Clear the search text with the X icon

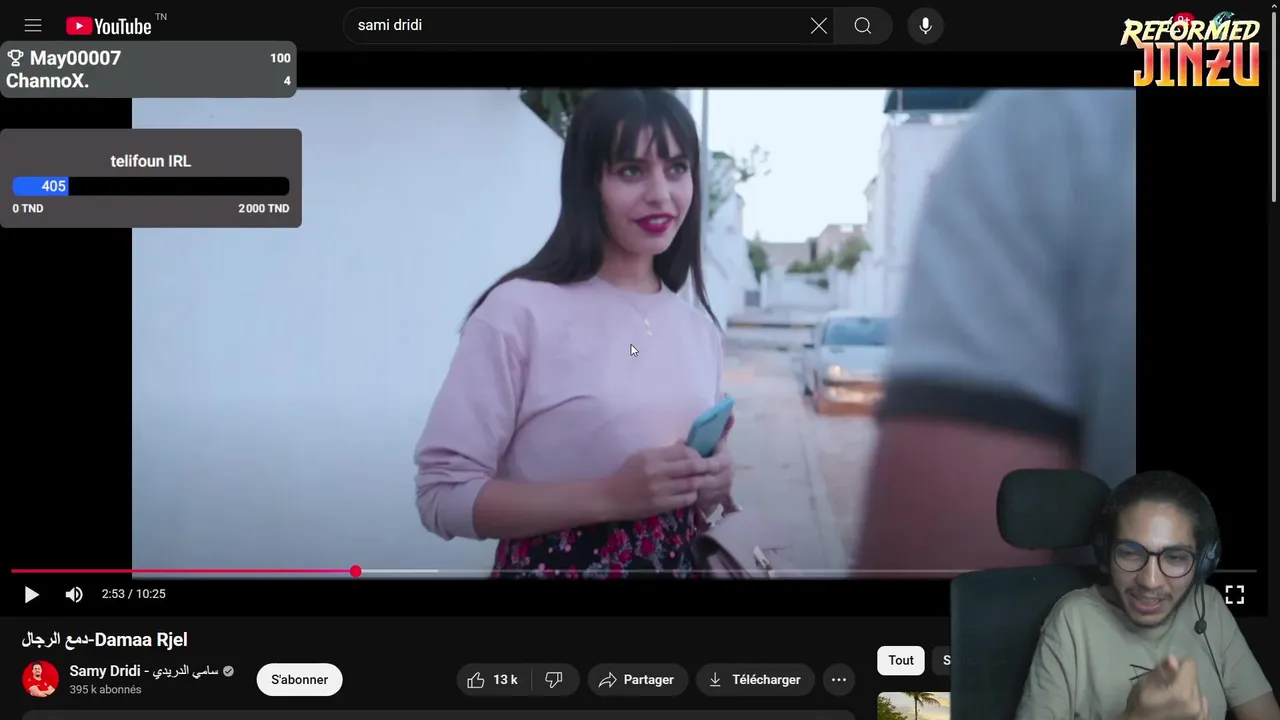click(x=819, y=26)
